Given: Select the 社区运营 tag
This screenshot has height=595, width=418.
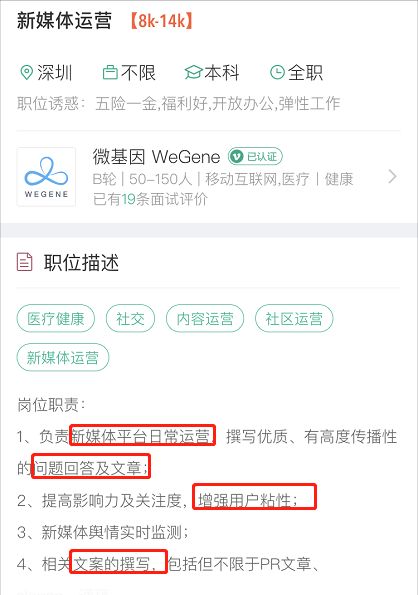Looking at the screenshot, I should point(294,318).
